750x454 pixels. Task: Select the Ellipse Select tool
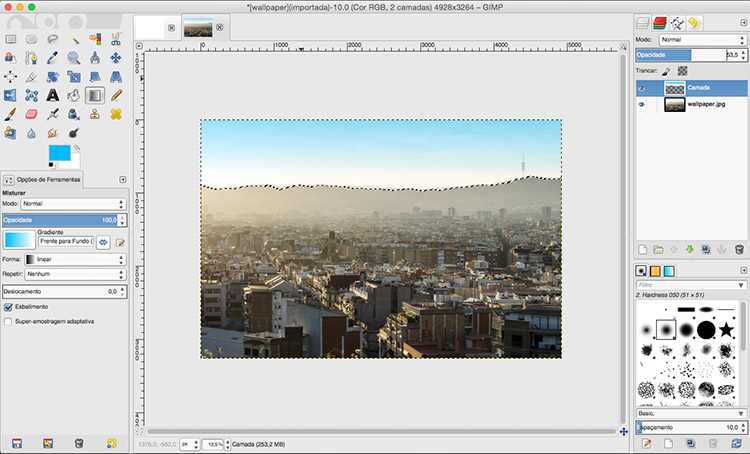32,39
